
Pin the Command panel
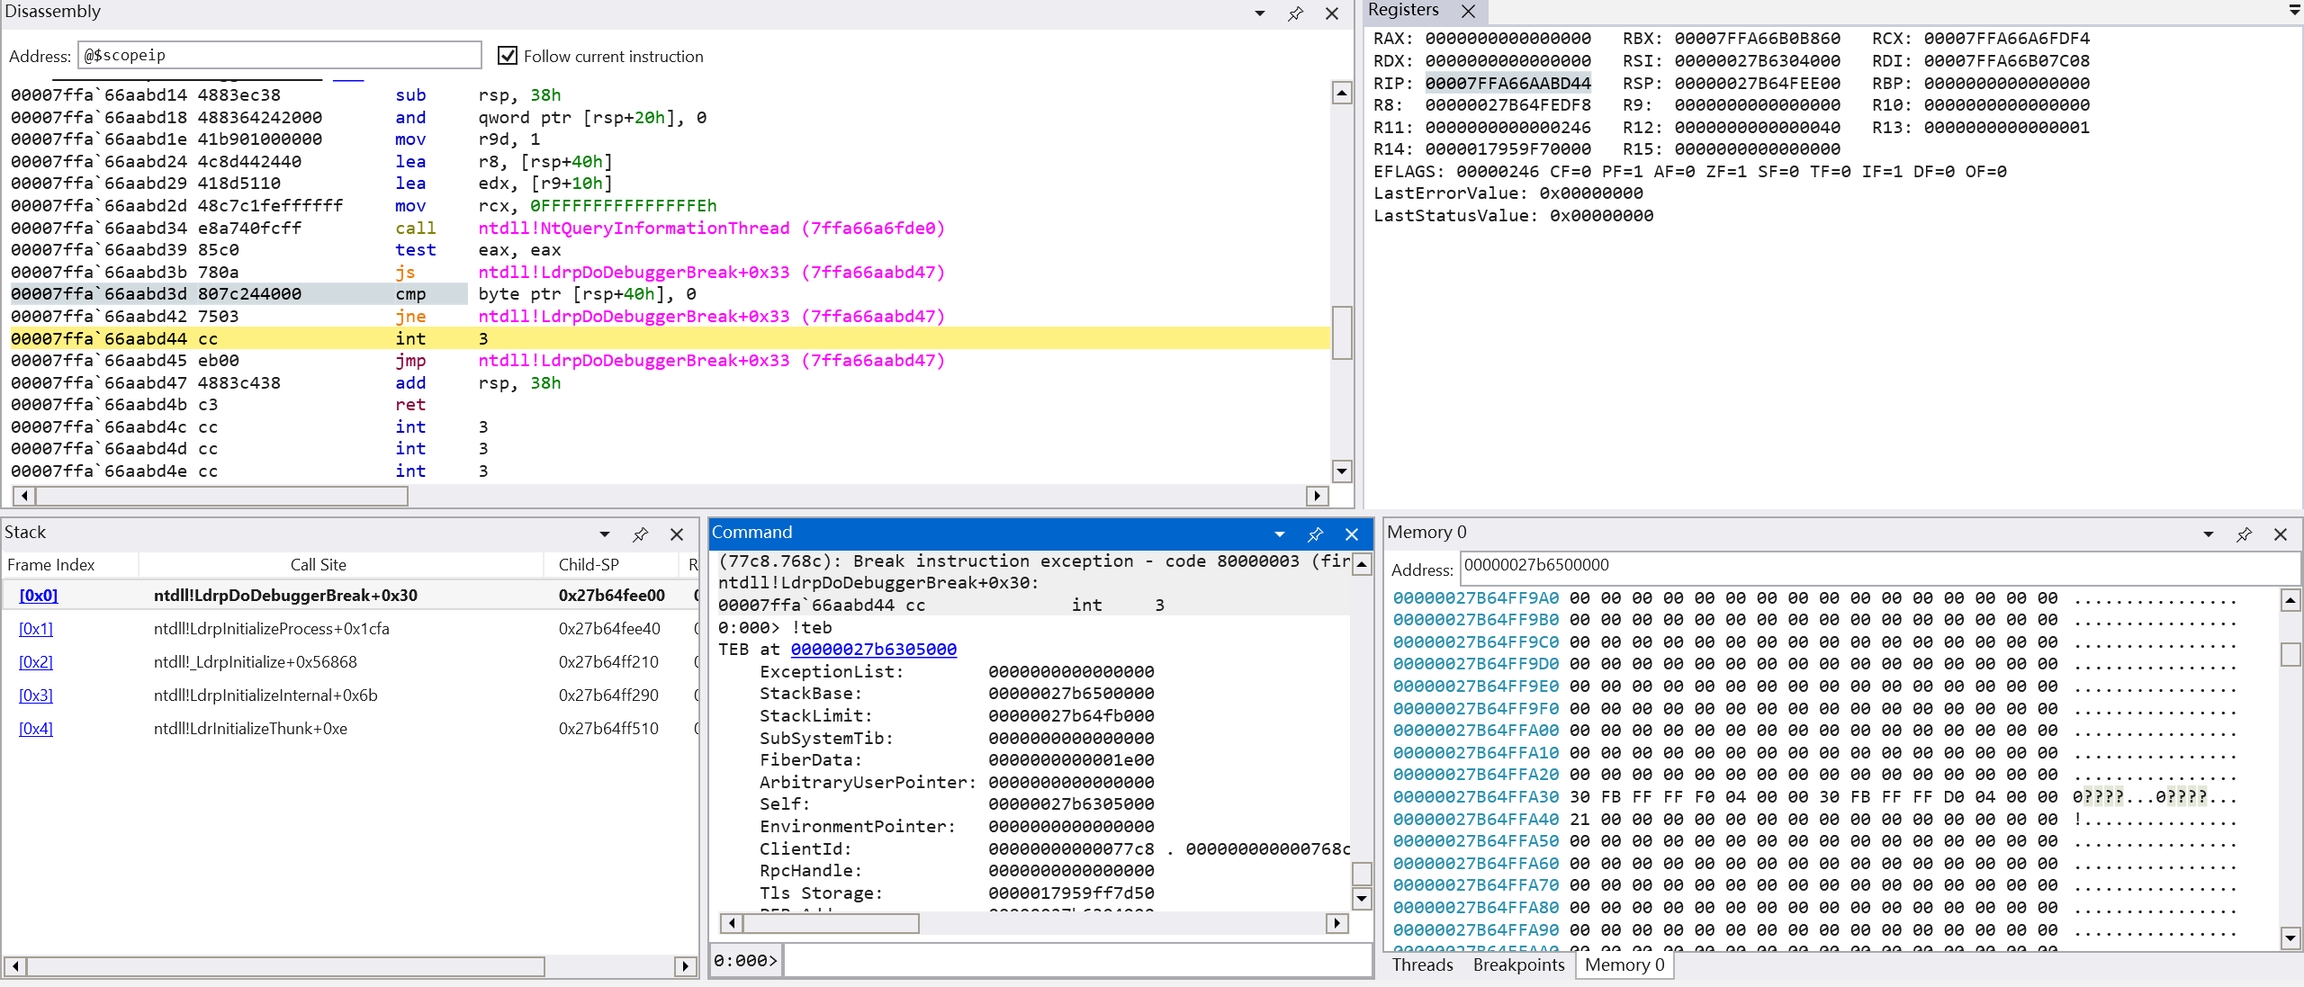click(x=1315, y=534)
